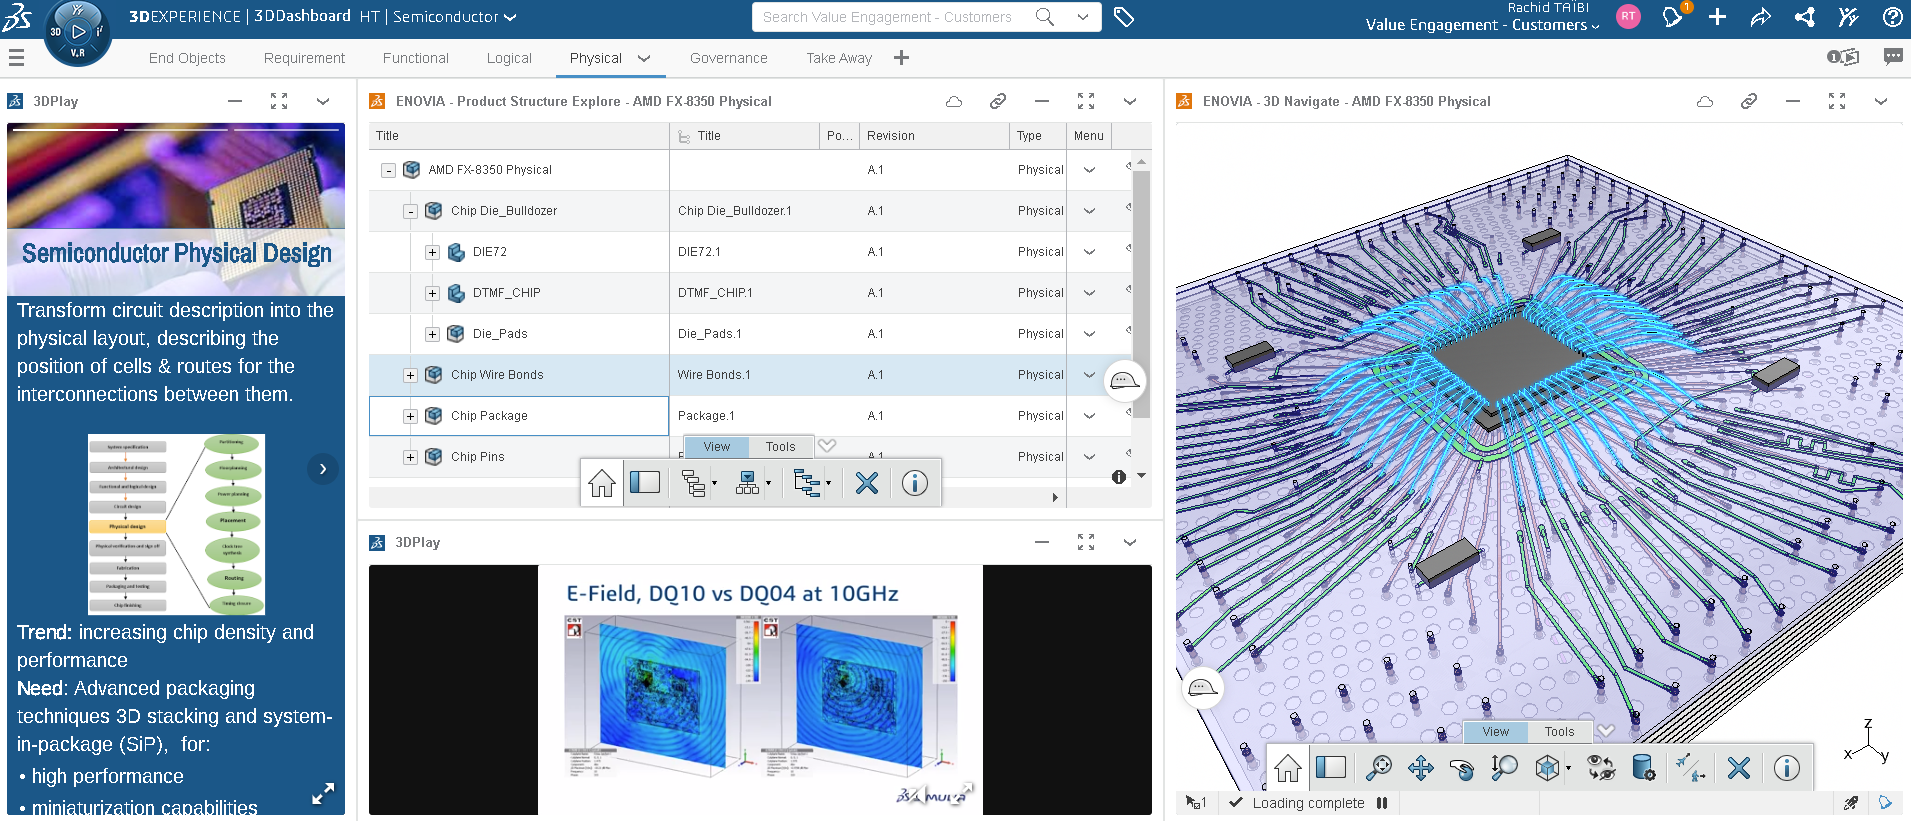Open menu chevron for Chip Package row
The height and width of the screenshot is (821, 1911).
[1089, 416]
